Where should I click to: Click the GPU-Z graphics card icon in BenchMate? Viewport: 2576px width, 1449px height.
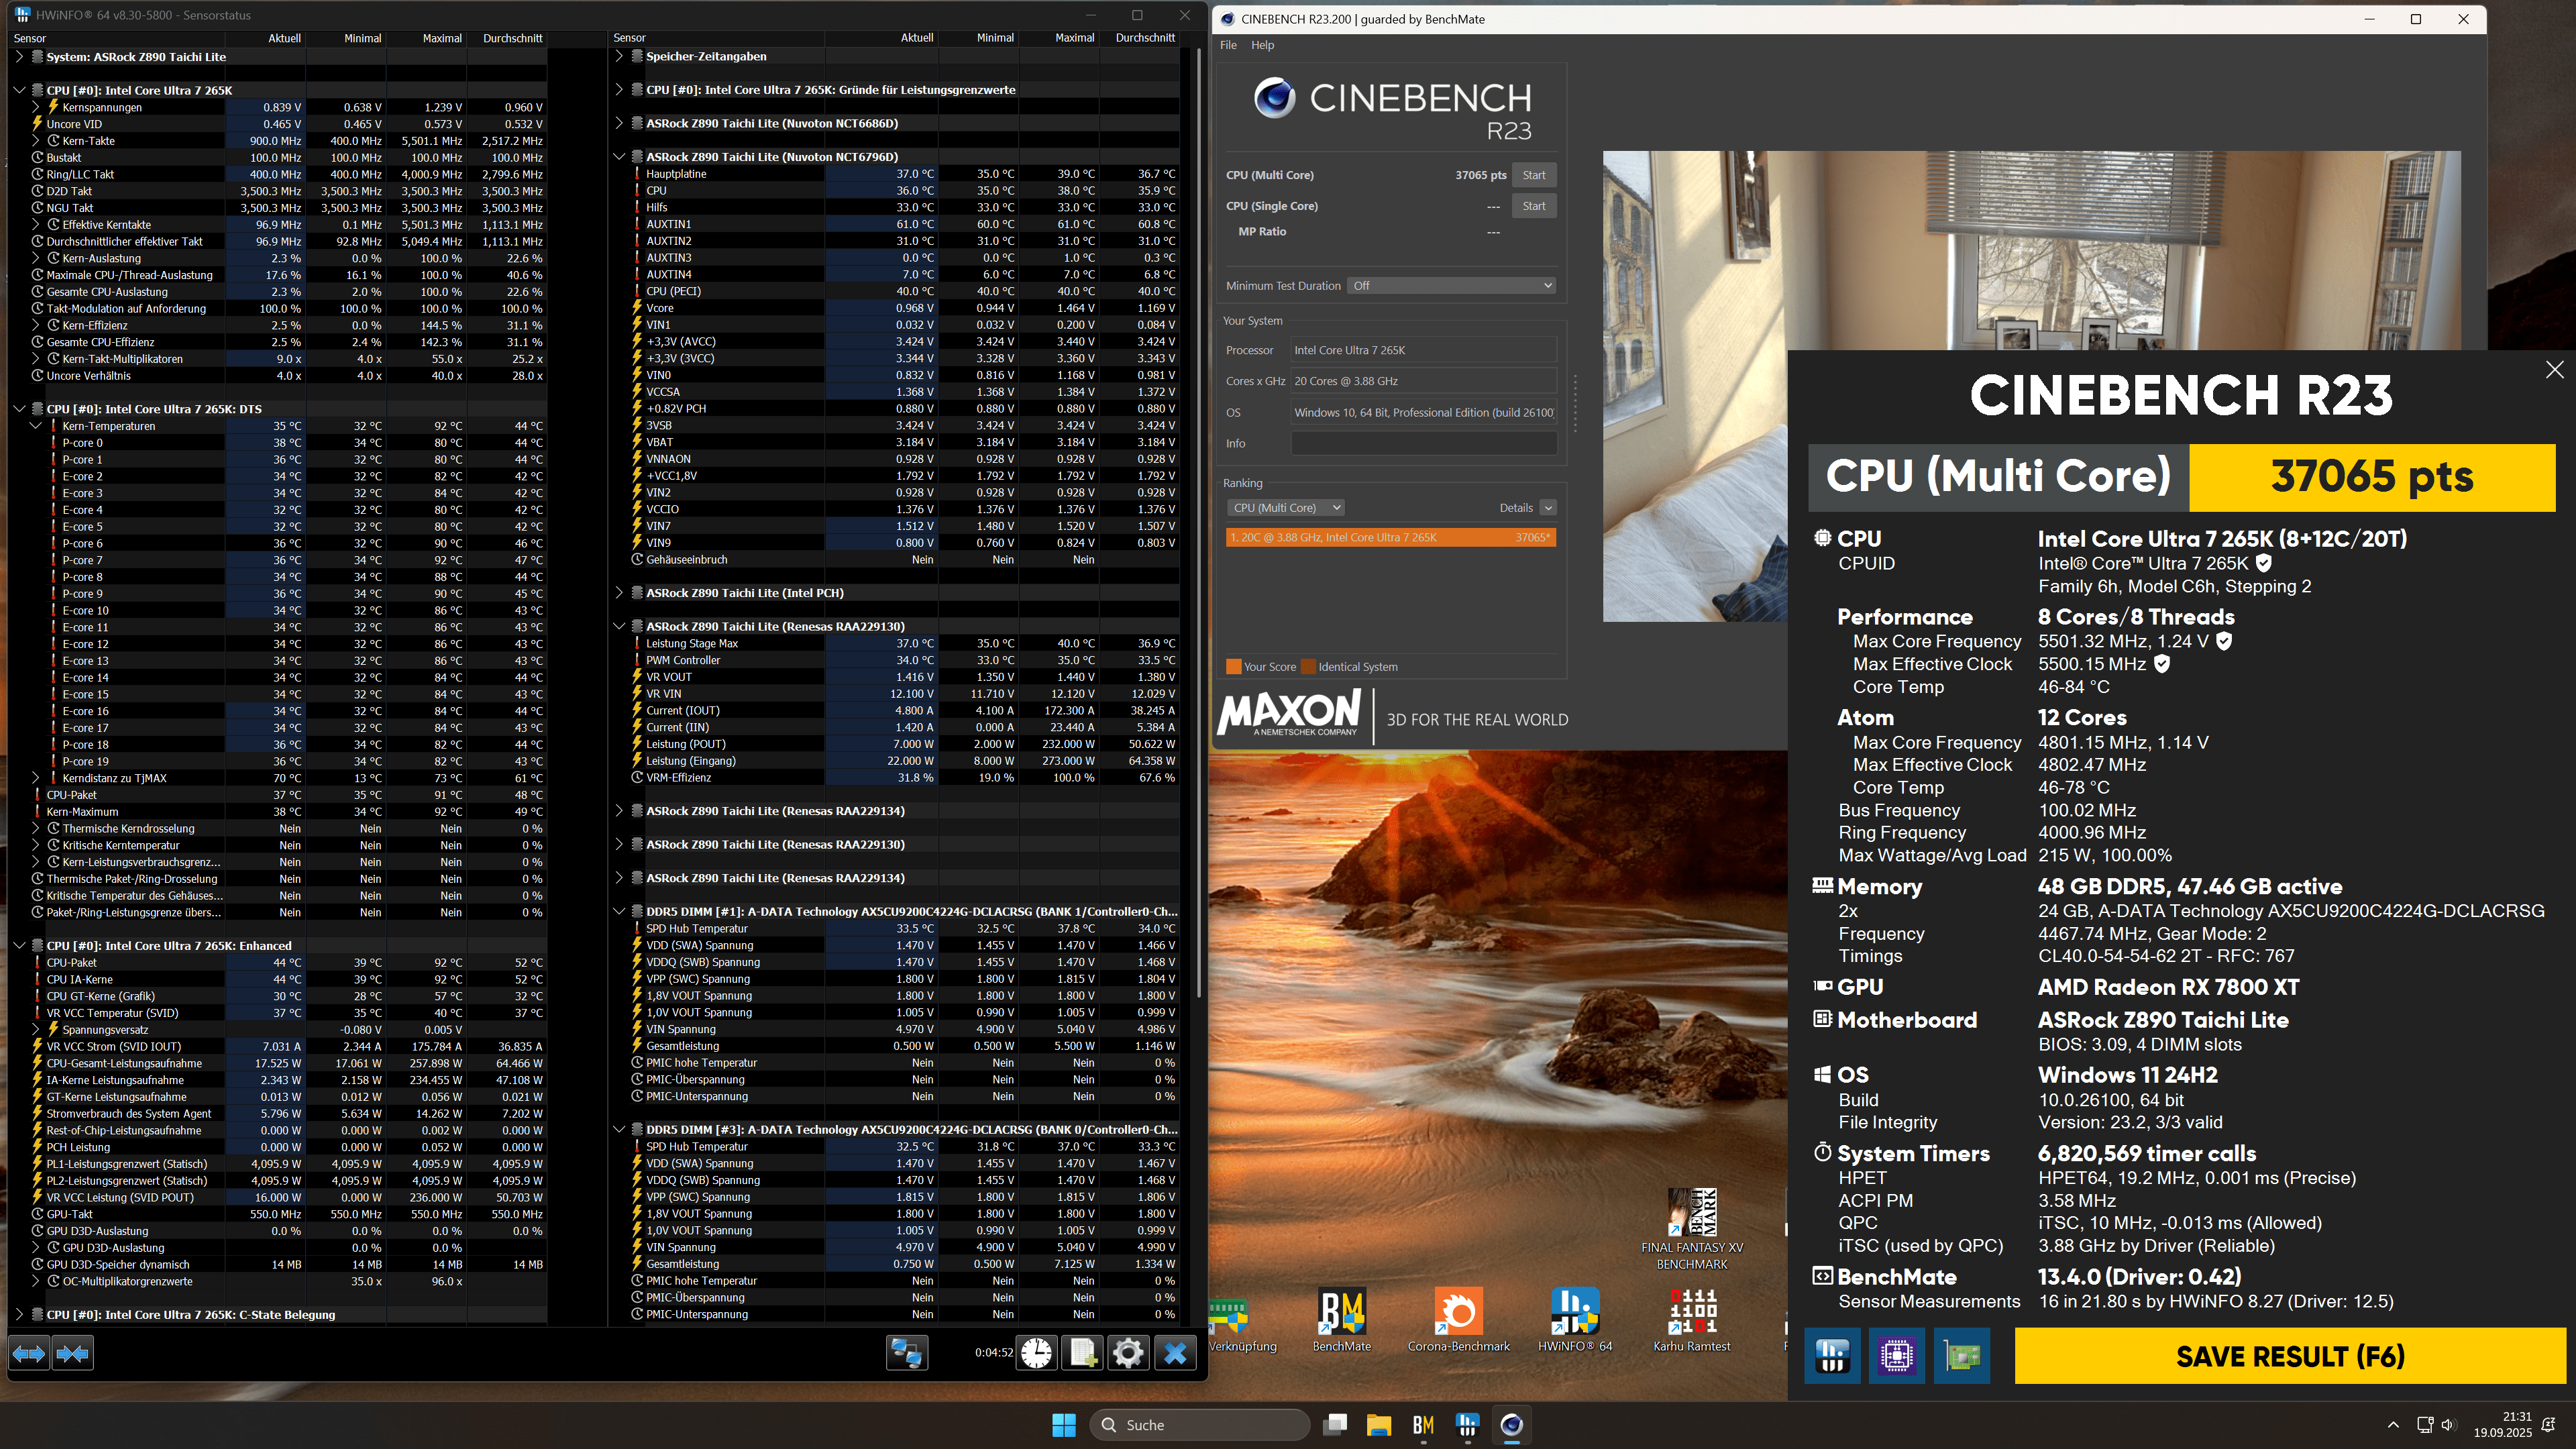click(x=1961, y=1356)
